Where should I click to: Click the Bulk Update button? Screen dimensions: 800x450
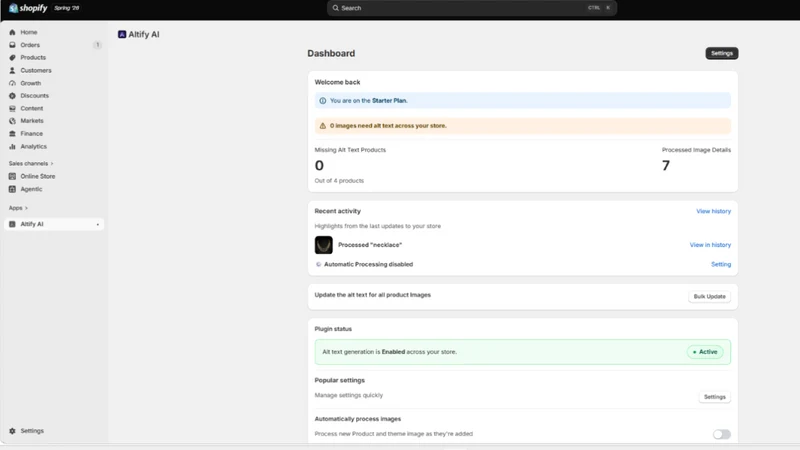coord(709,296)
